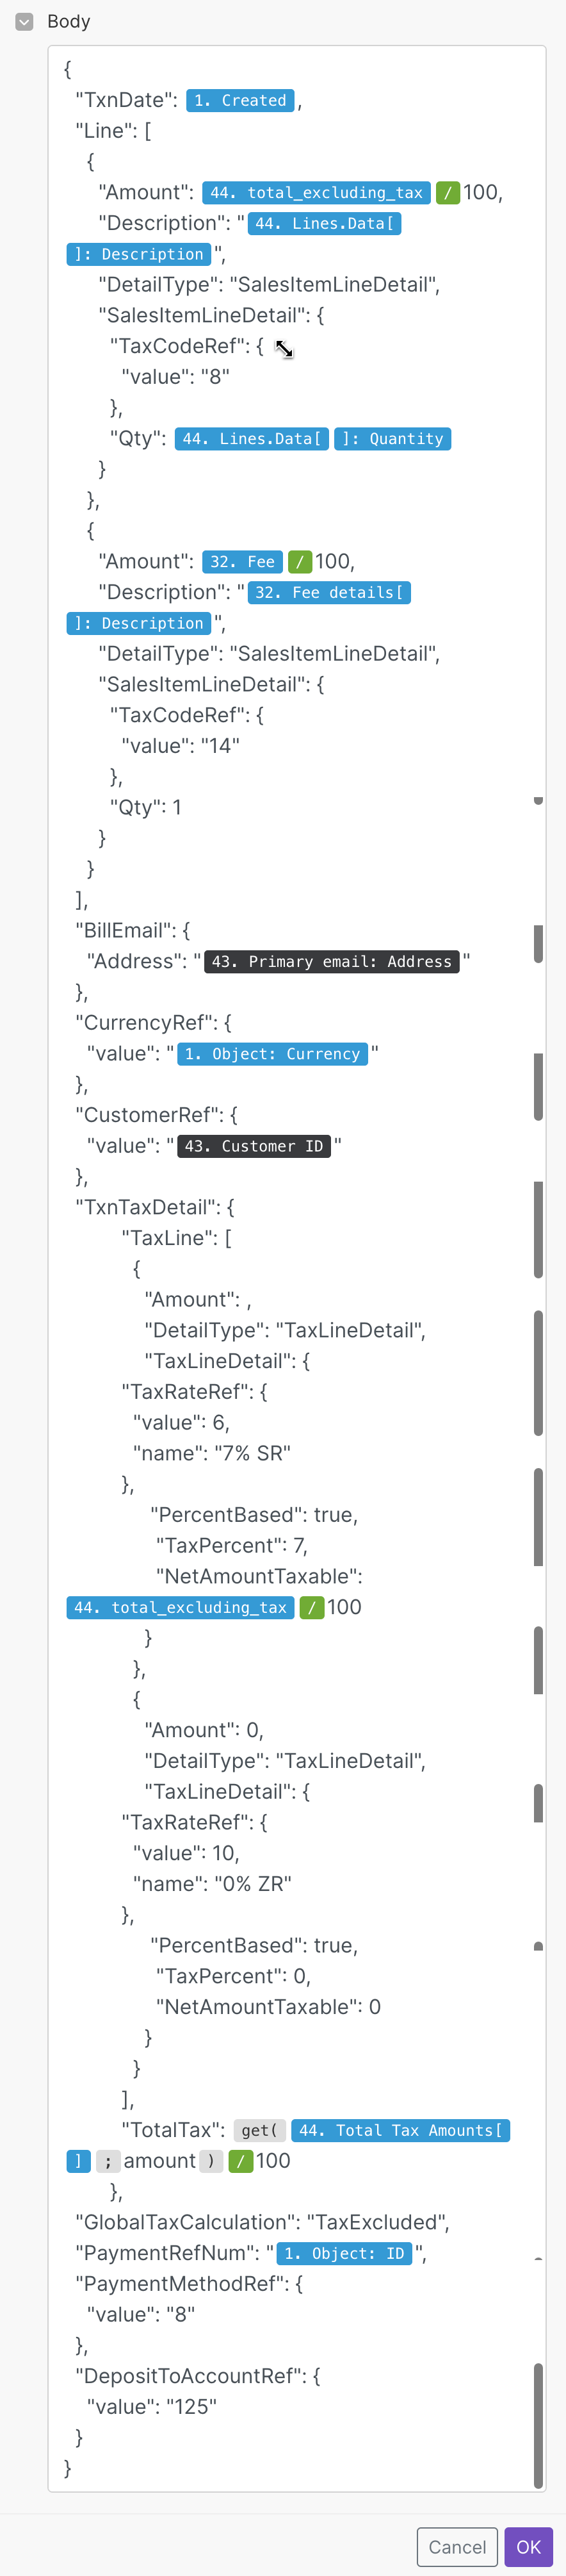Screen dimensions: 566x2576
Task: Click the "1. Object: Currency" pill
Action: click(x=272, y=1054)
